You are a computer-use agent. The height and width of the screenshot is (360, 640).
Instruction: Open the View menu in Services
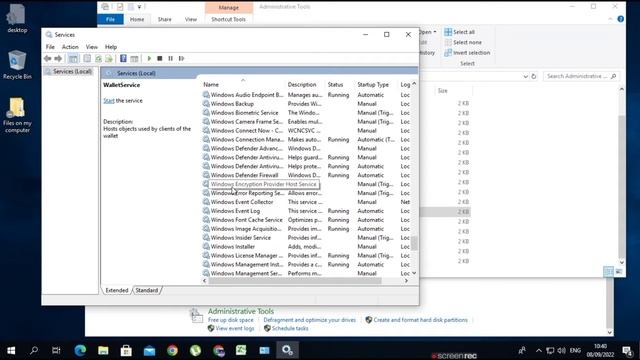[91, 47]
